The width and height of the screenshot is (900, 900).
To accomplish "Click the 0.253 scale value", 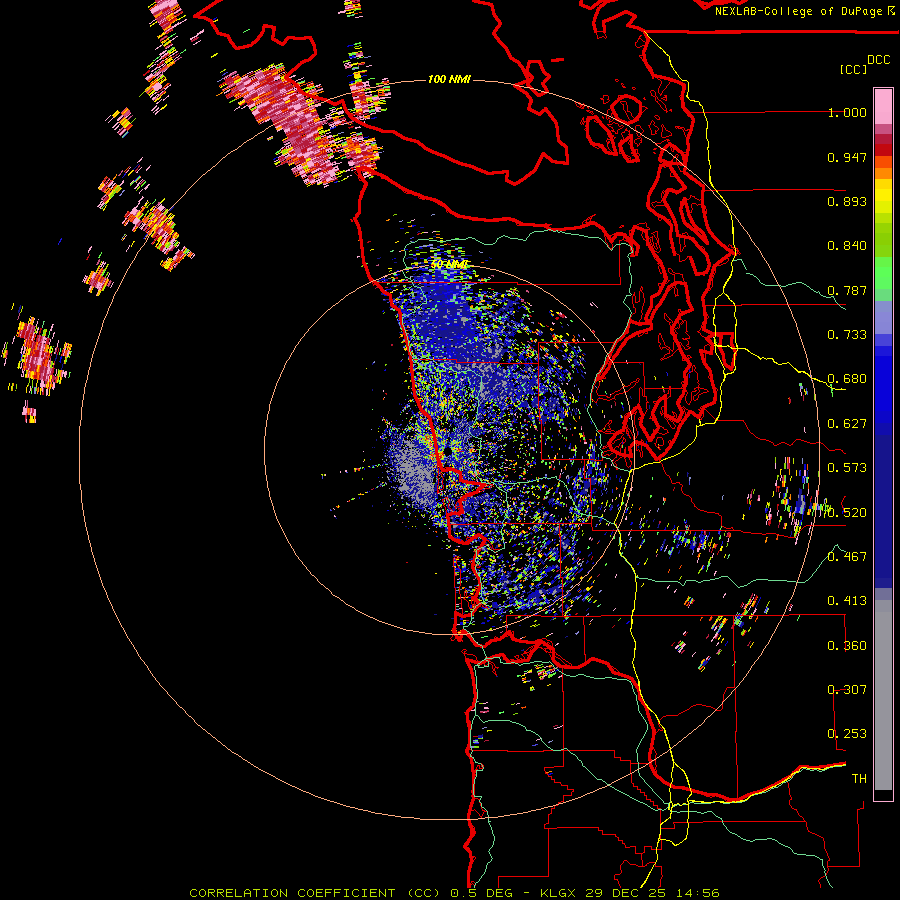I will [x=847, y=734].
